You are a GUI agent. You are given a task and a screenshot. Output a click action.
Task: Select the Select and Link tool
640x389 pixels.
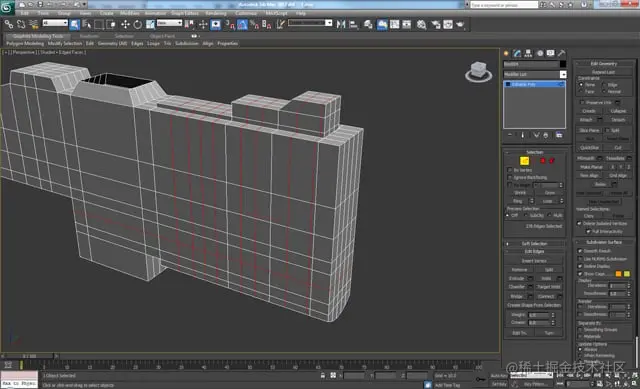point(8,24)
